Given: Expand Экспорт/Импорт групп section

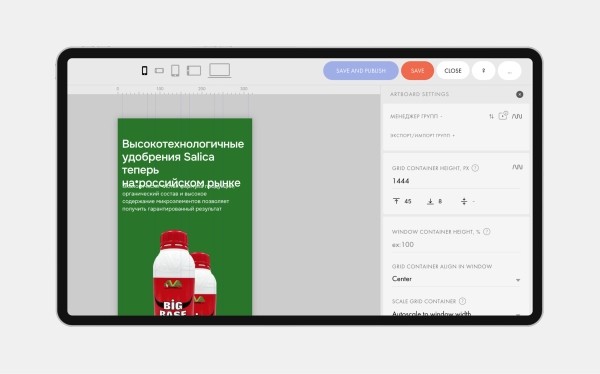Looking at the screenshot, I should pyautogui.click(x=422, y=136).
